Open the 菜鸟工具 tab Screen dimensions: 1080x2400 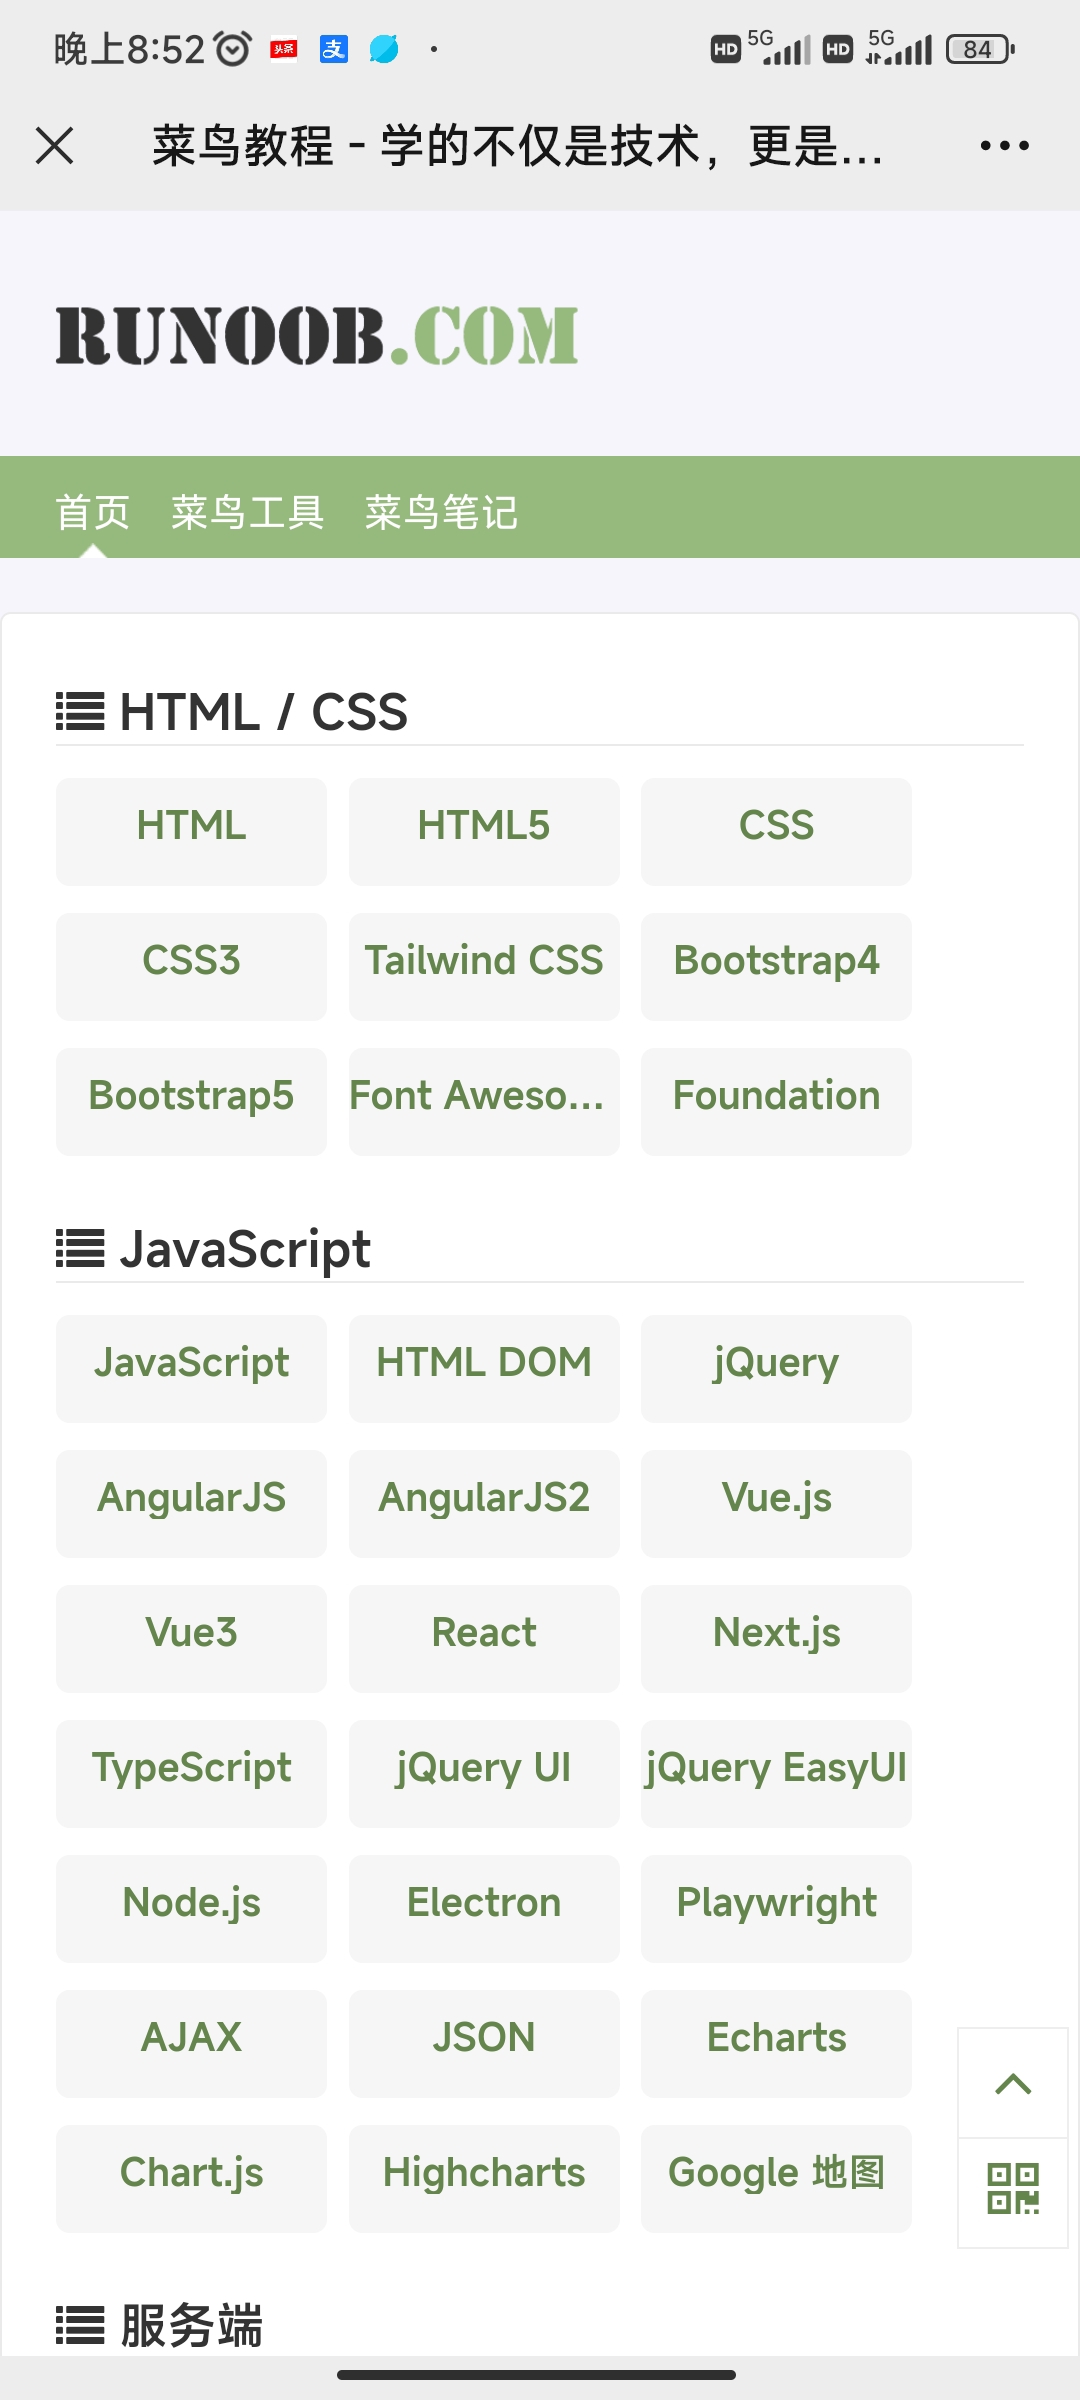click(247, 512)
